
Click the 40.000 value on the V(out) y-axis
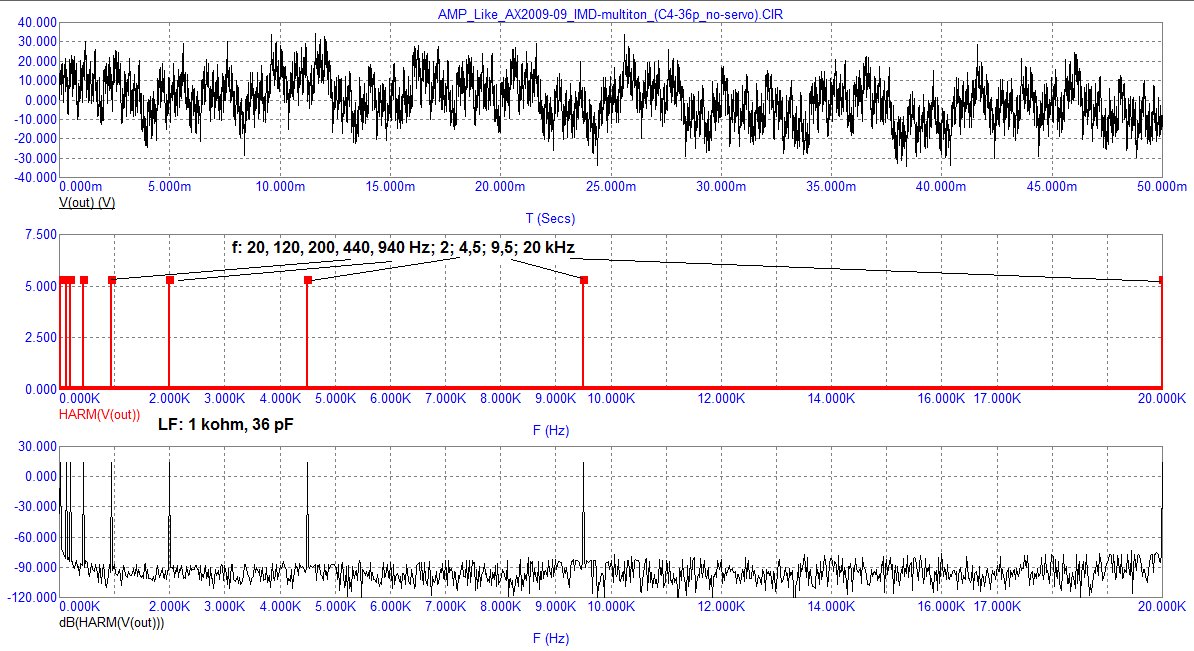37,23
